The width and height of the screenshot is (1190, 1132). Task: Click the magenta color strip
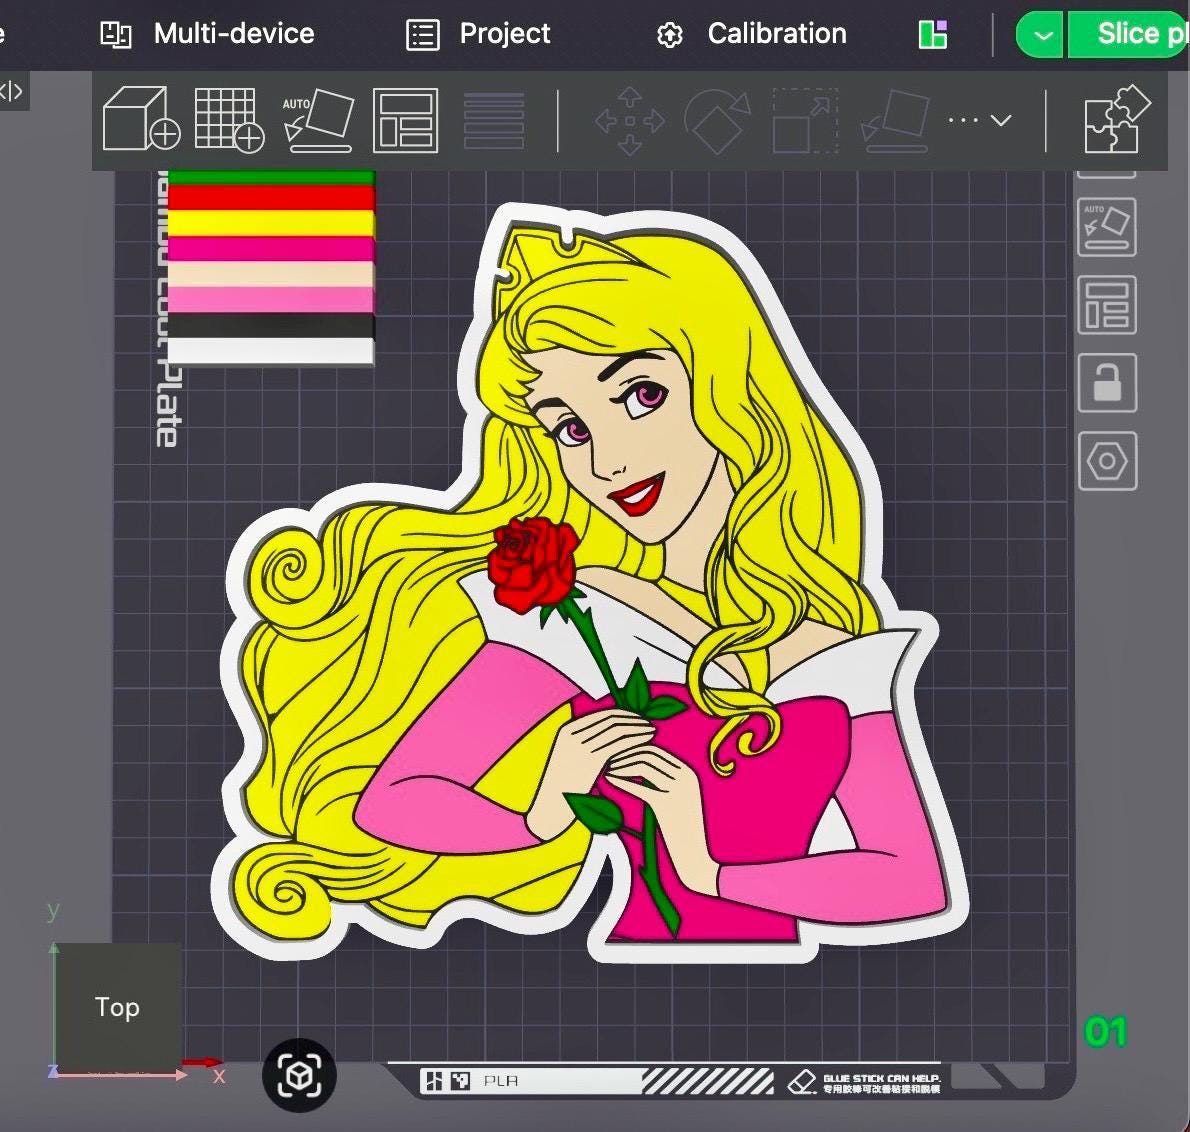click(x=271, y=249)
